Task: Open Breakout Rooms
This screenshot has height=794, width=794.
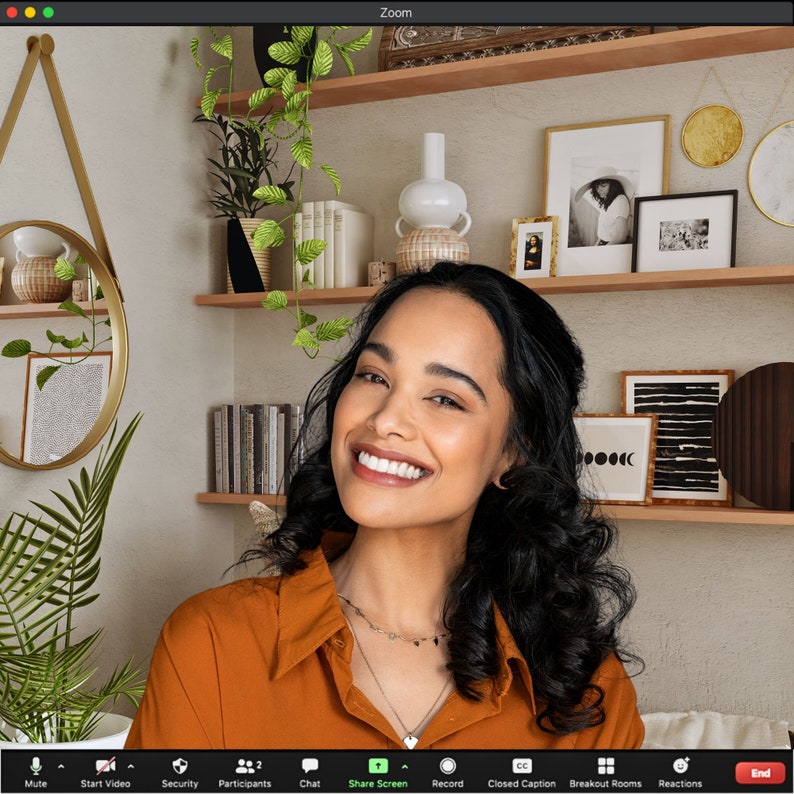Action: 606,772
